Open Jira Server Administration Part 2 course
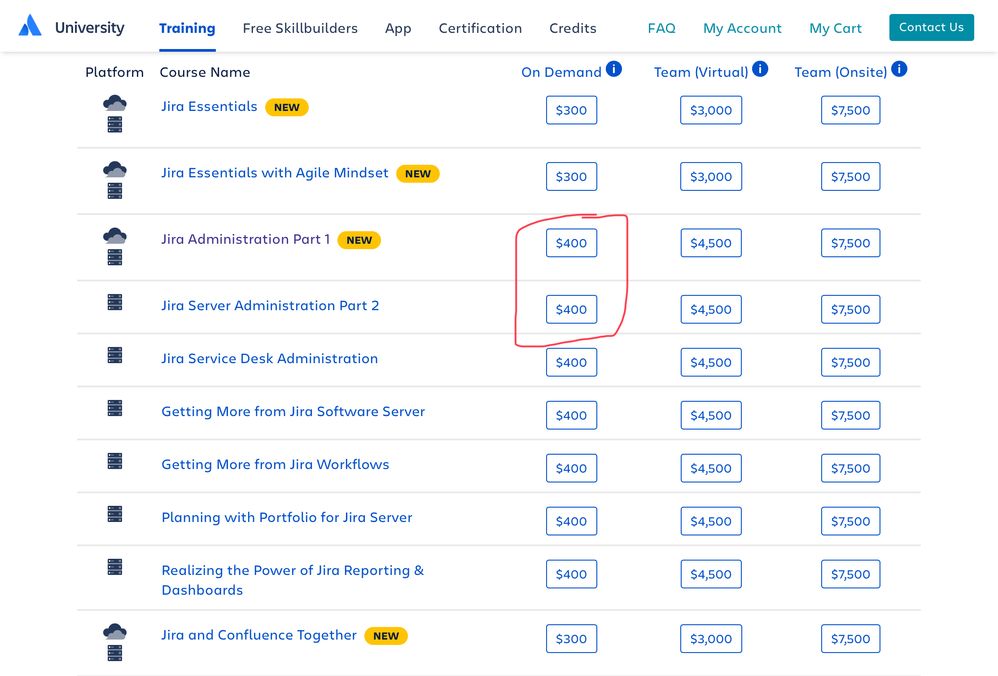 [x=270, y=306]
